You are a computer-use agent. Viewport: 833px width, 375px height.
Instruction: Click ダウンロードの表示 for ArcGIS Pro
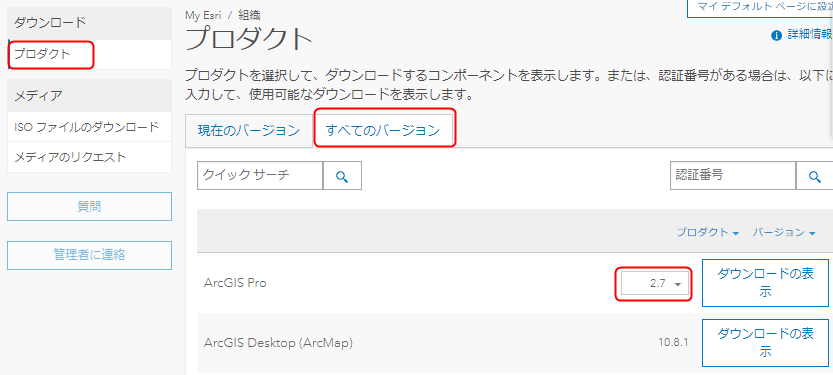pyautogui.click(x=766, y=283)
